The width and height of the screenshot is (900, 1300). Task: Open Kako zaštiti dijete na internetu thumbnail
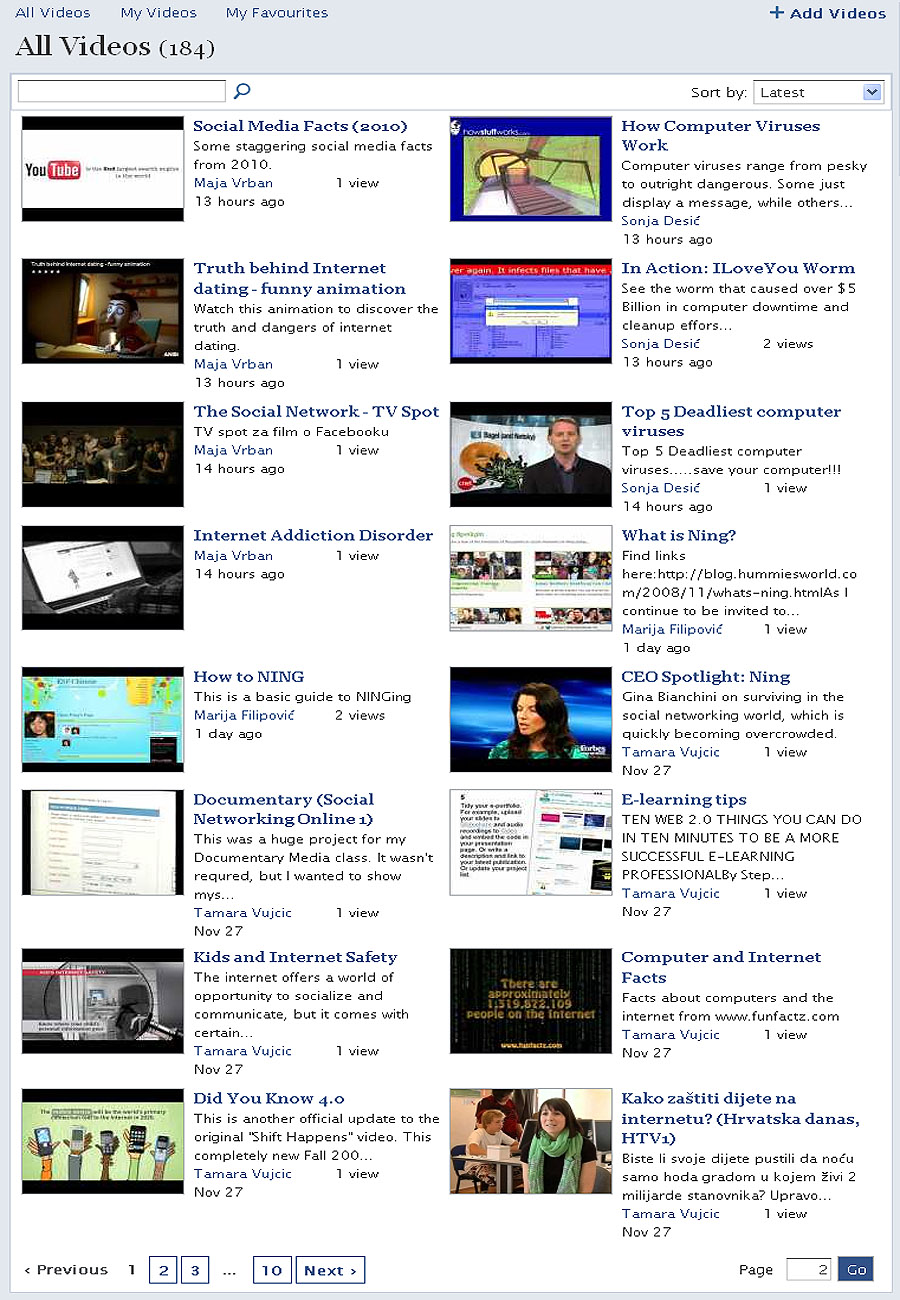click(x=531, y=1142)
